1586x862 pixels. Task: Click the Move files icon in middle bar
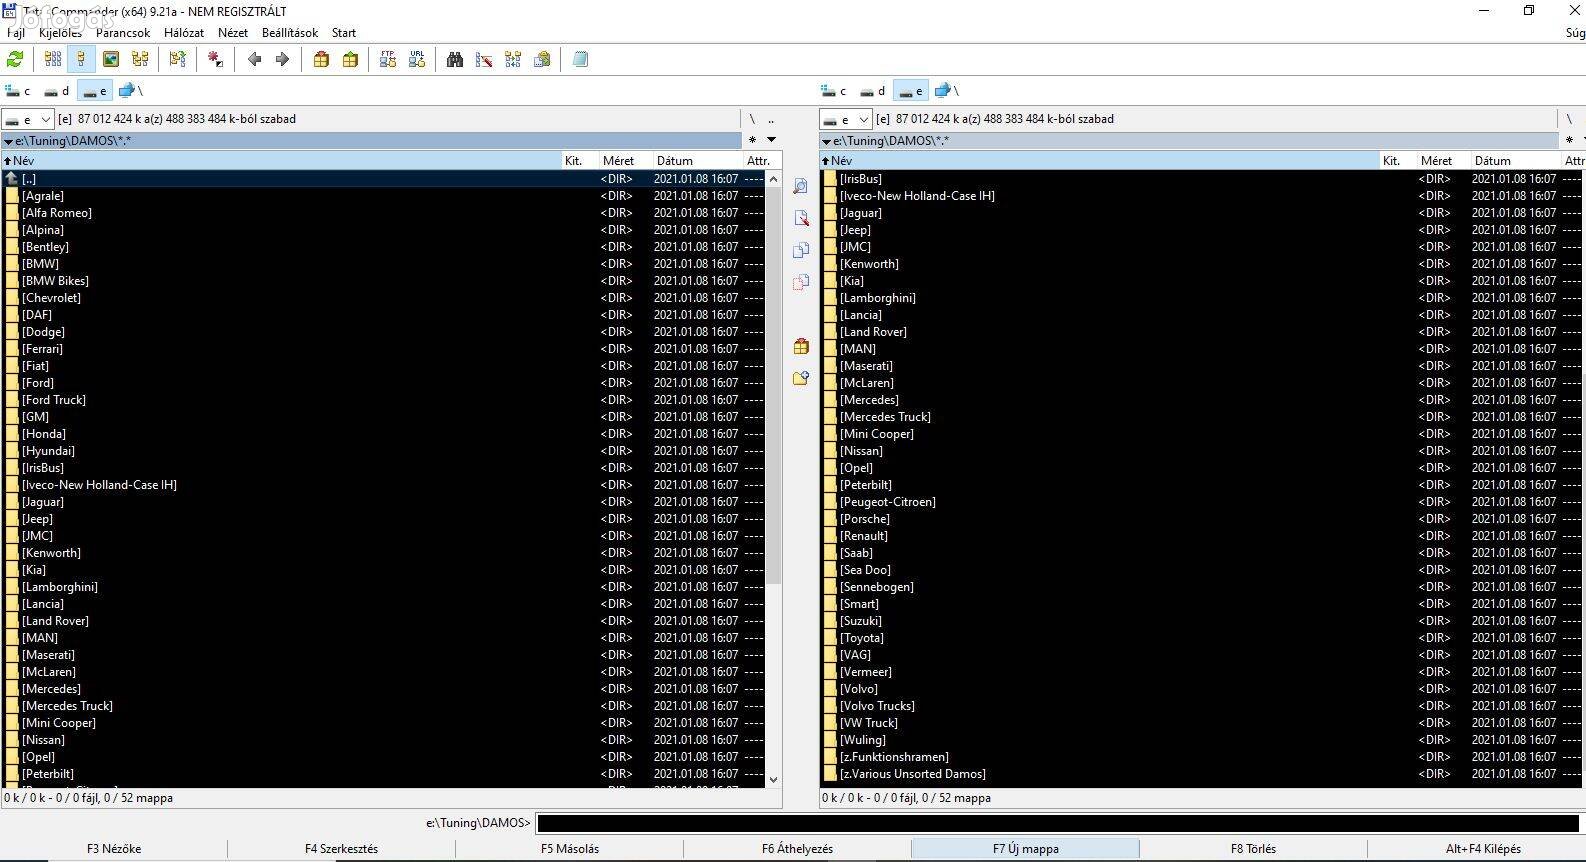point(800,282)
